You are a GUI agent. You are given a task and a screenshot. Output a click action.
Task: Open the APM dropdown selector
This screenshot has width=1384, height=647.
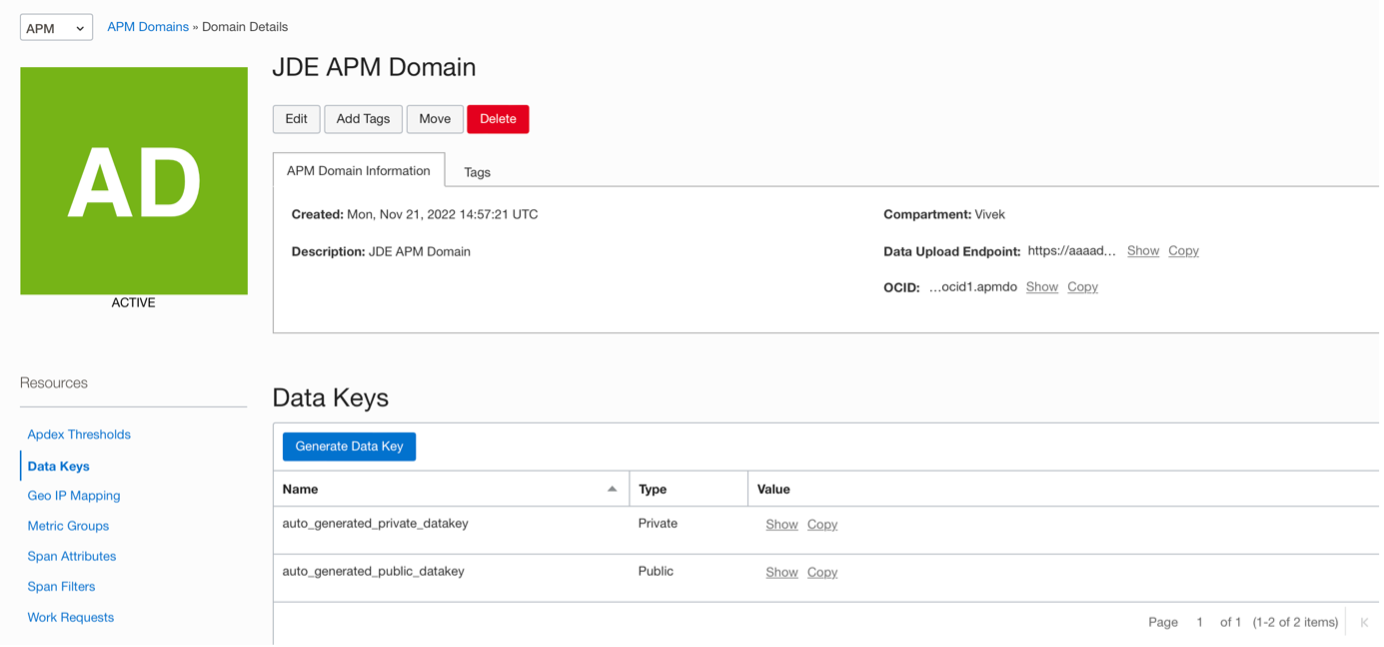point(56,28)
